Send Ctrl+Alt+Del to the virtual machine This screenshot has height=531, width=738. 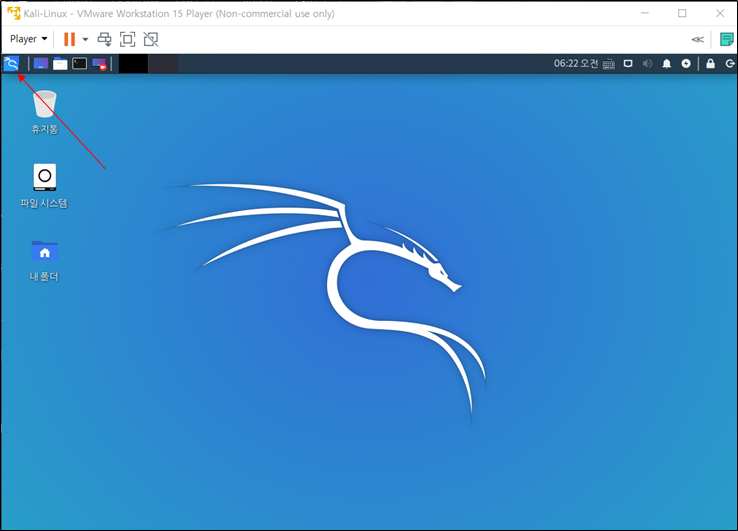coord(104,40)
